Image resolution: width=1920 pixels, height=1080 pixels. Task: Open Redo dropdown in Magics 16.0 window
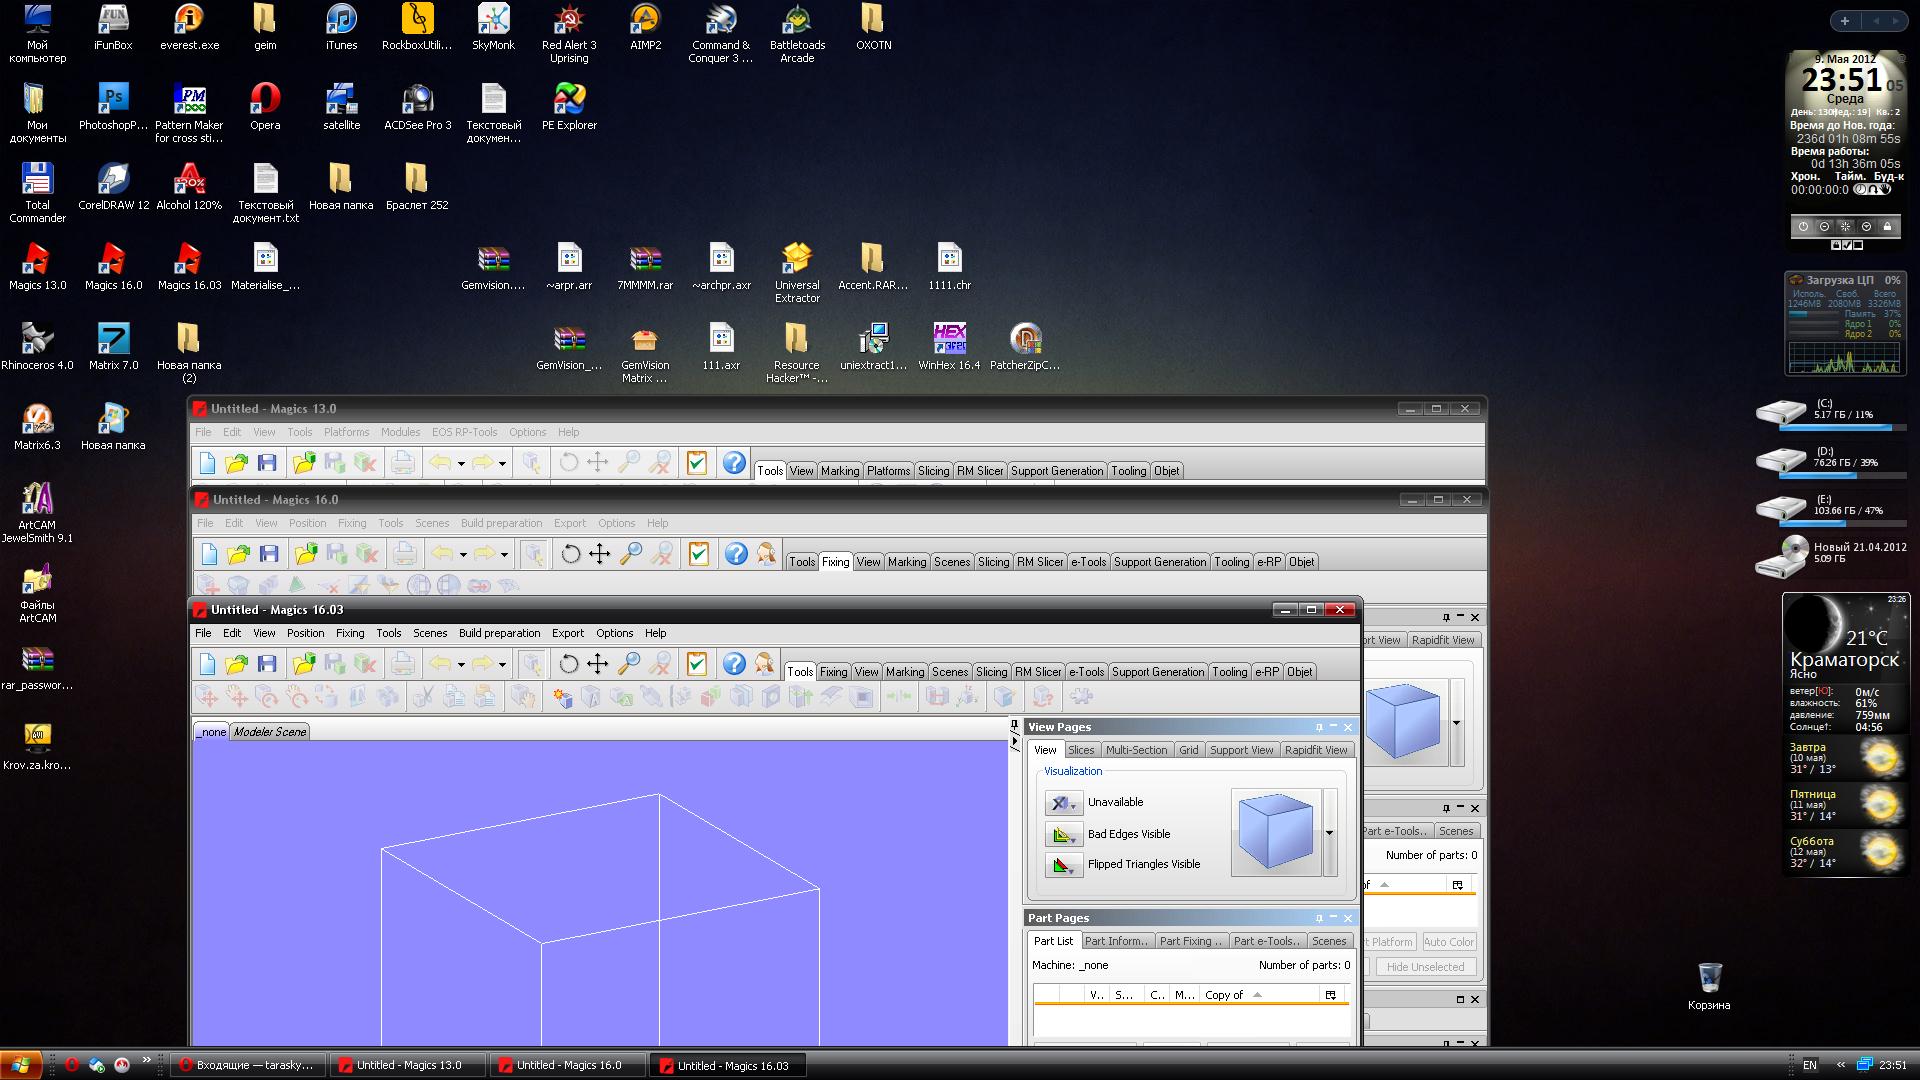point(504,555)
